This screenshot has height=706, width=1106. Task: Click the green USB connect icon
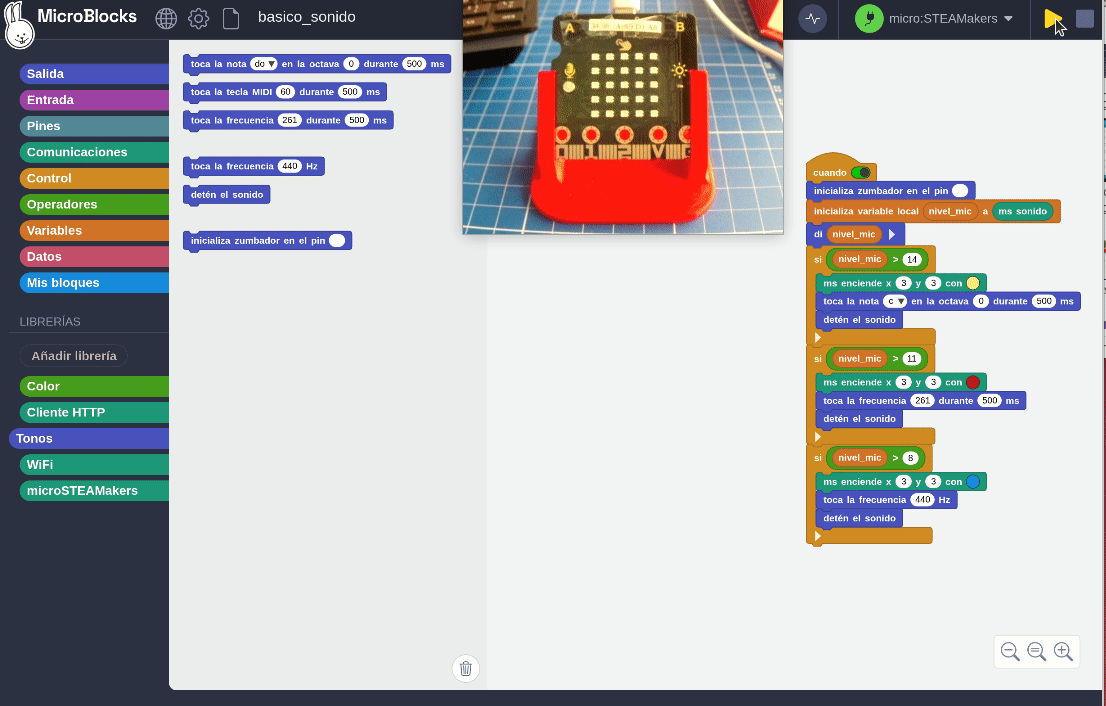pos(869,18)
